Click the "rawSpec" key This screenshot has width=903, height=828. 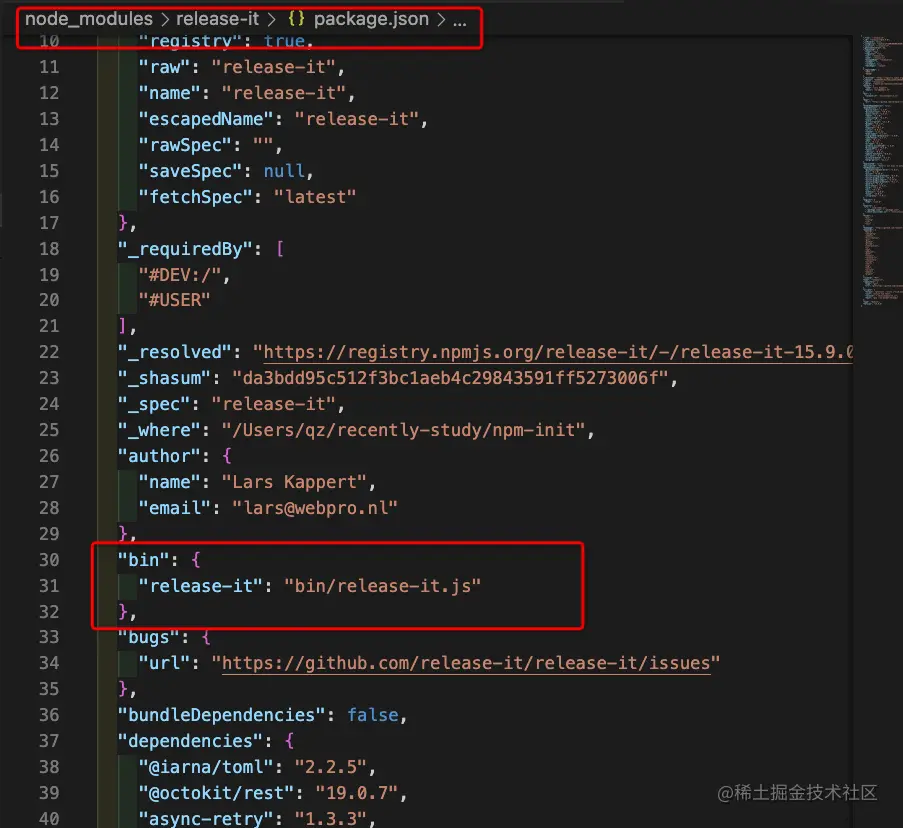click(x=185, y=145)
